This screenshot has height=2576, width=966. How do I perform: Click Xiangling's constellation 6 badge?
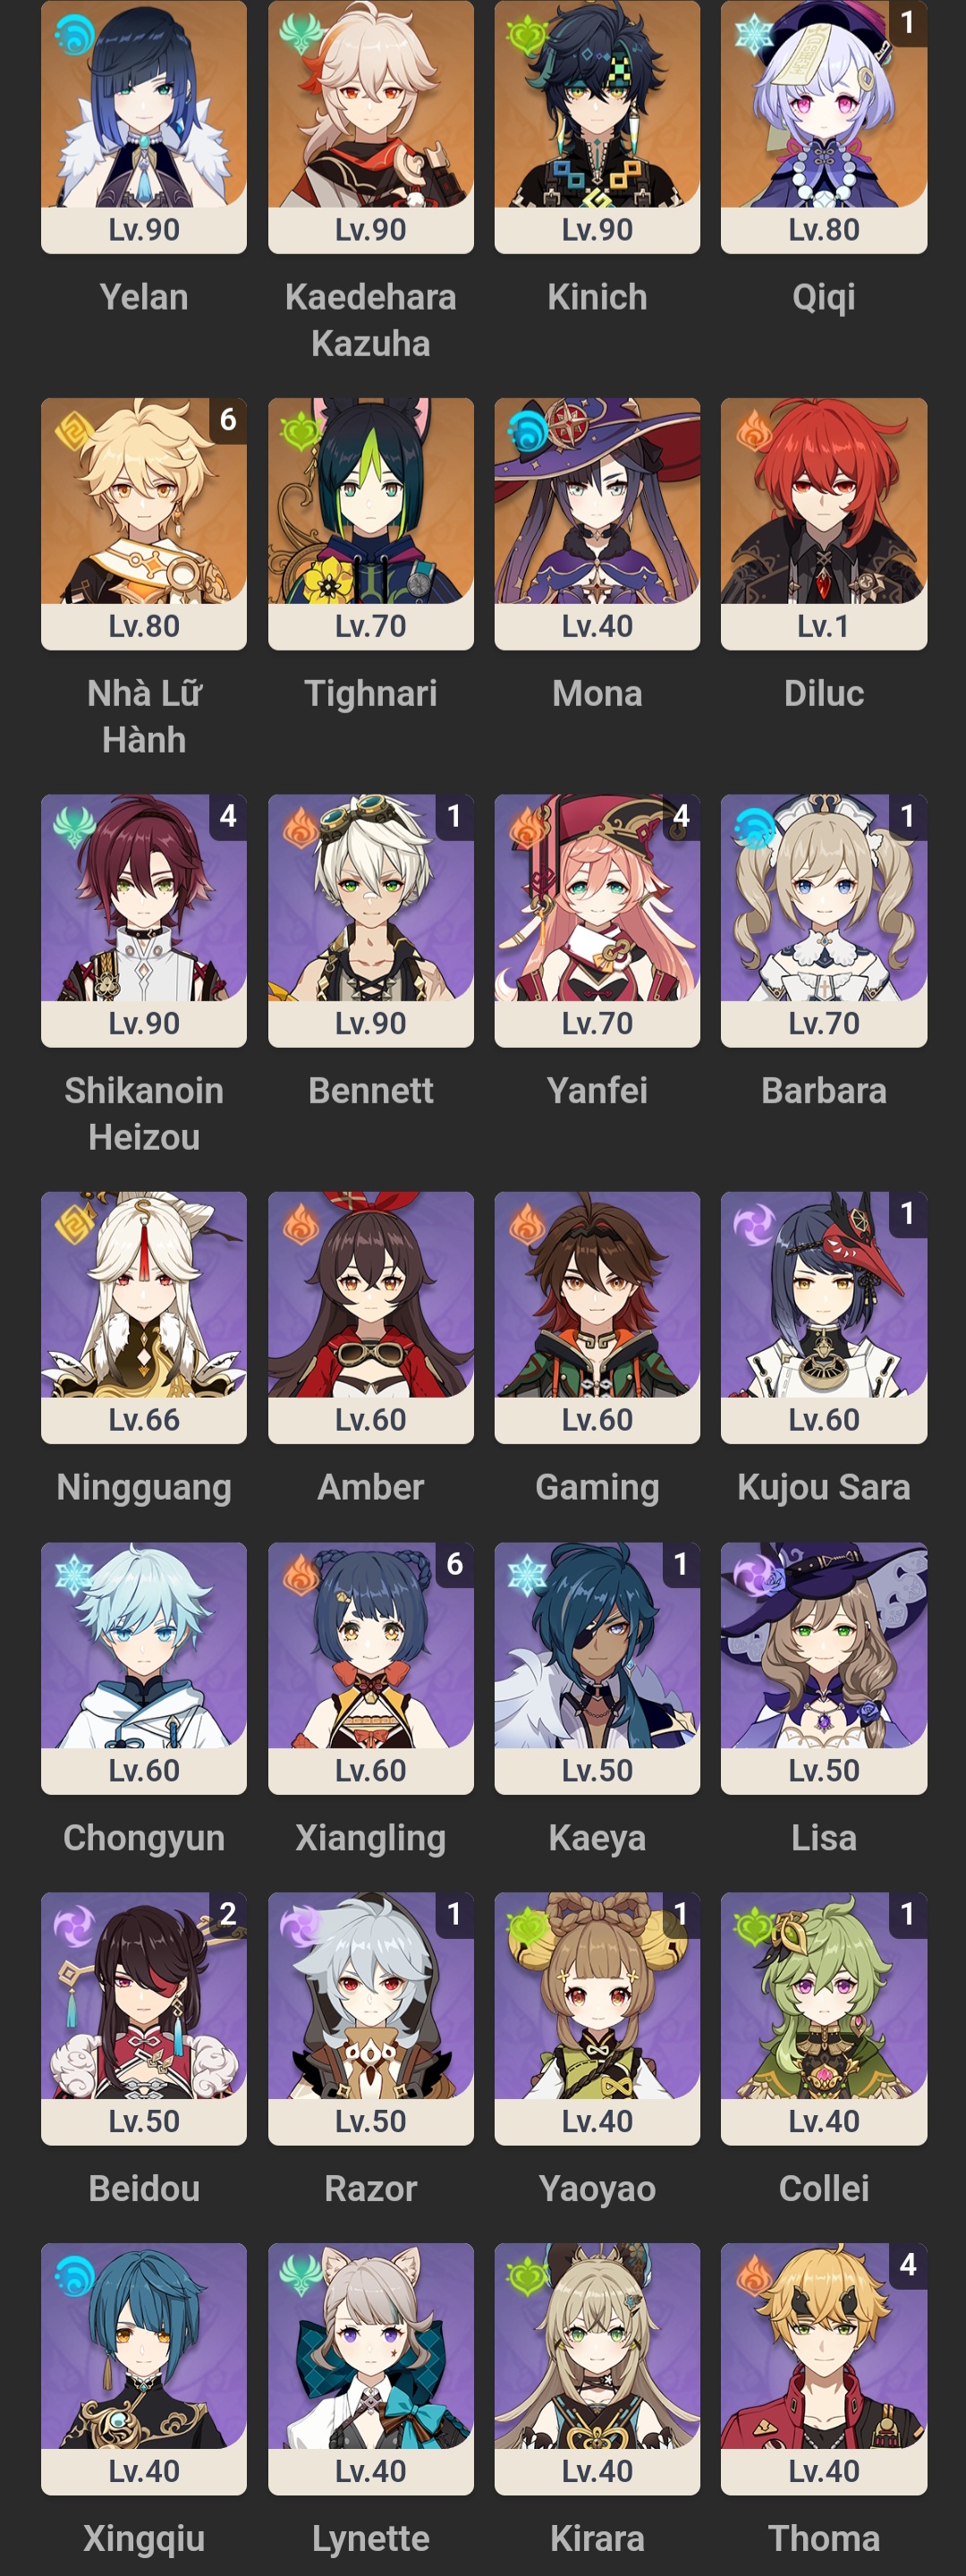tap(455, 1564)
